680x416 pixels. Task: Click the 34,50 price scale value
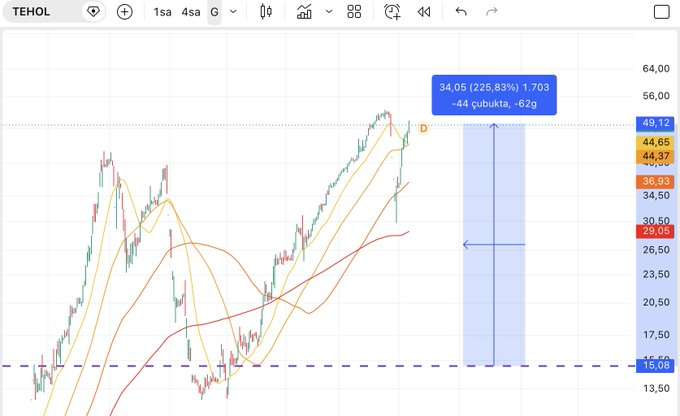pyautogui.click(x=656, y=196)
